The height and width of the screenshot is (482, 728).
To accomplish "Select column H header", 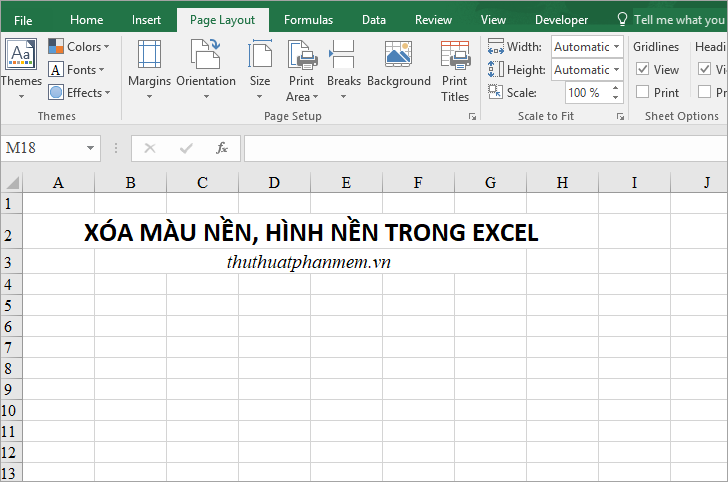I will 562,182.
